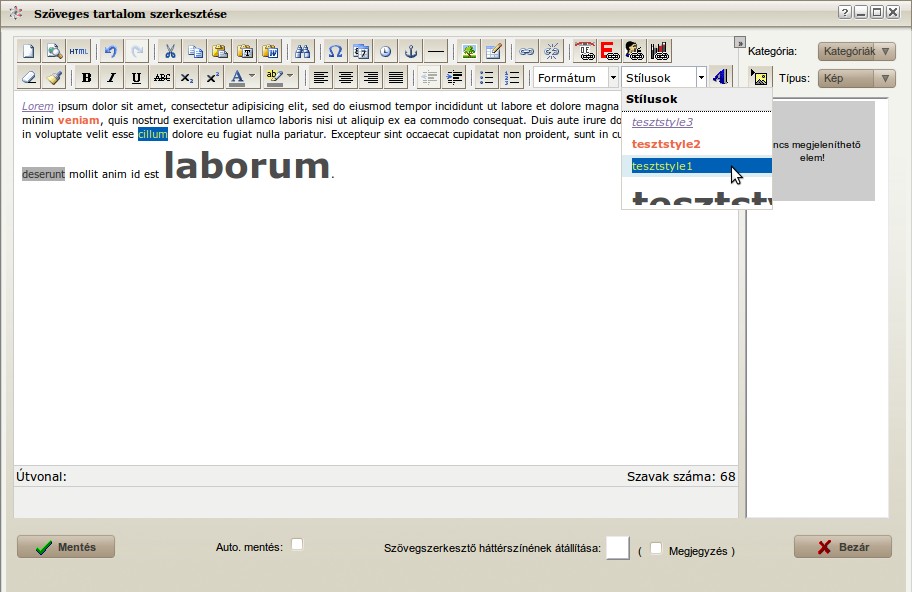Click the insert image tree icon
The image size is (912, 592).
point(468,51)
